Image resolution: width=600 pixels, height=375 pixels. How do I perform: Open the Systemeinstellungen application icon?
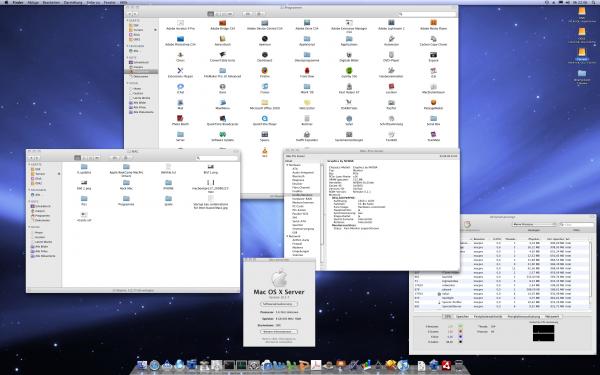click(349, 134)
